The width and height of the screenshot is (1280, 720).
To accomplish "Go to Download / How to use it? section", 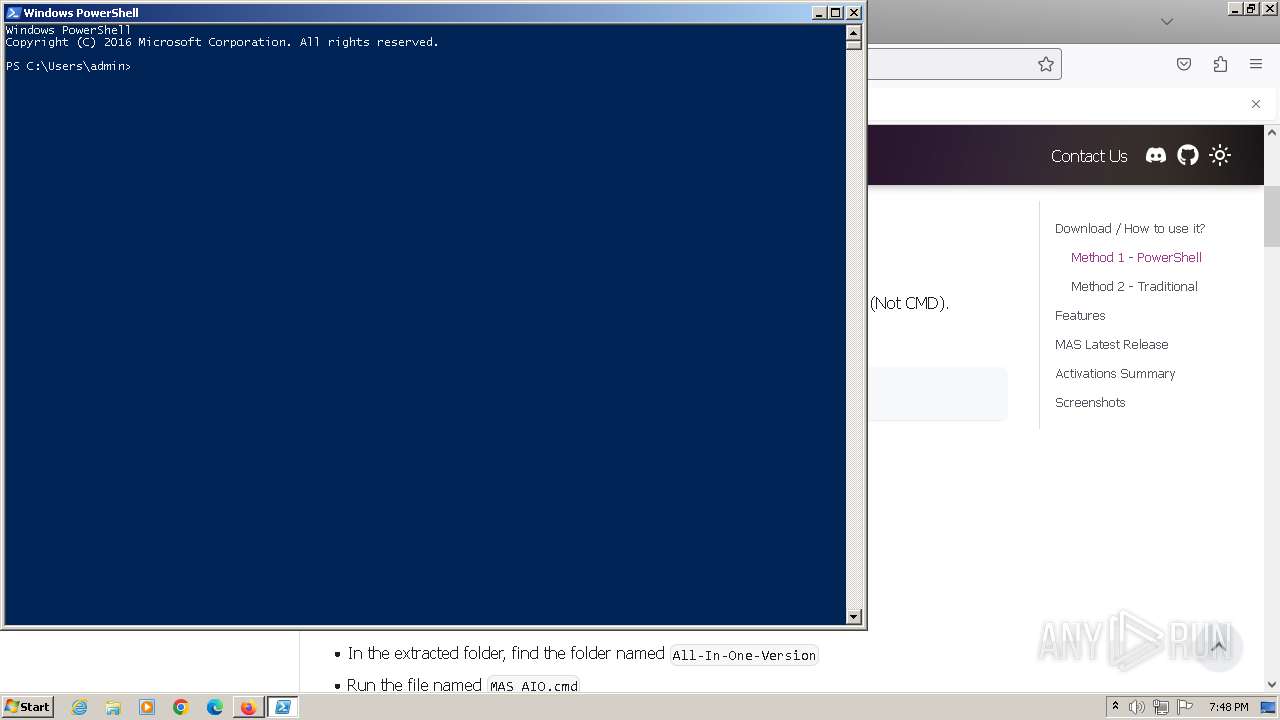I will (1130, 228).
